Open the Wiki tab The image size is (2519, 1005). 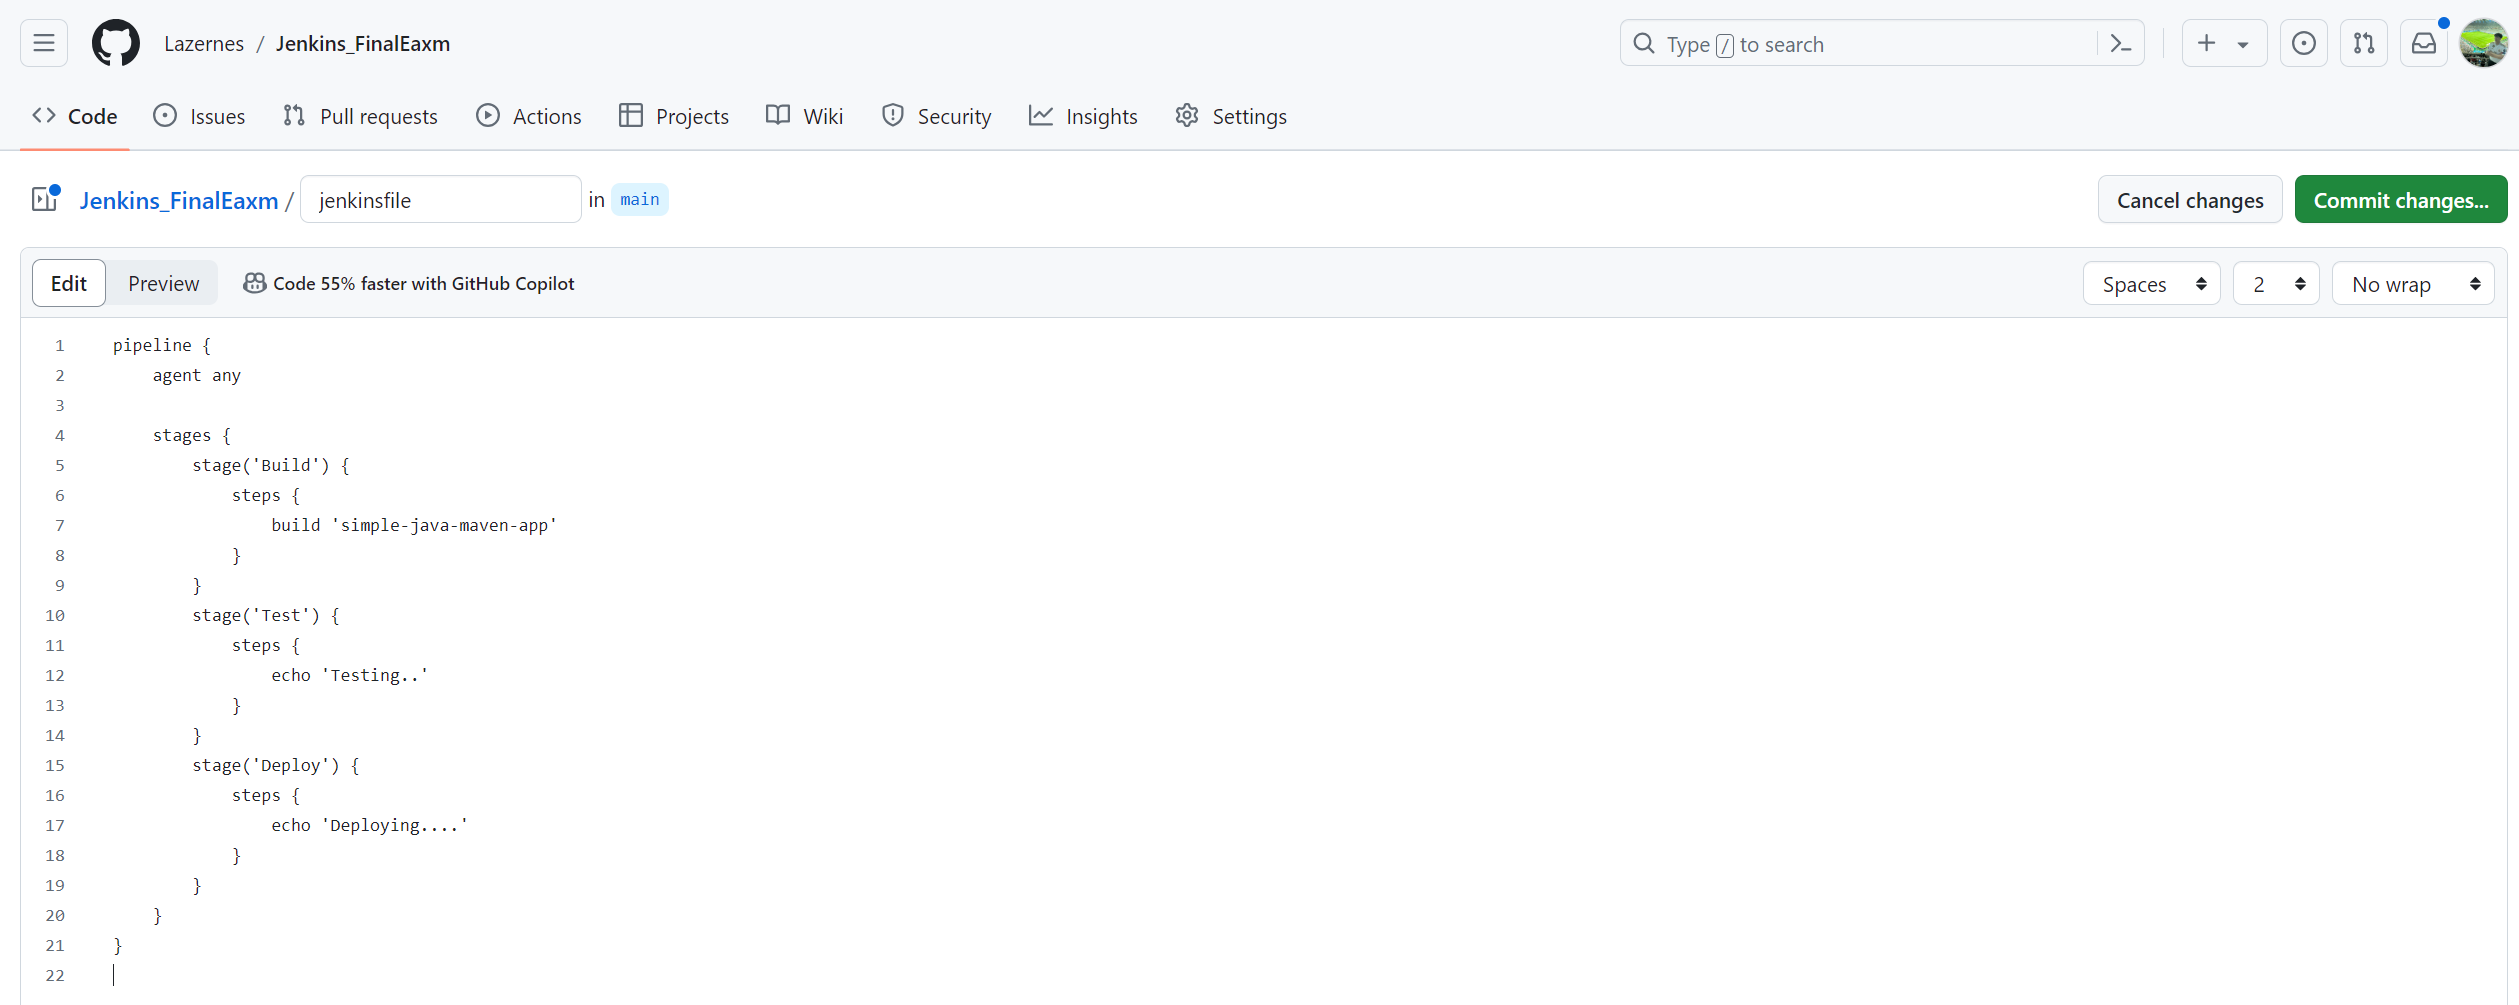tap(805, 116)
